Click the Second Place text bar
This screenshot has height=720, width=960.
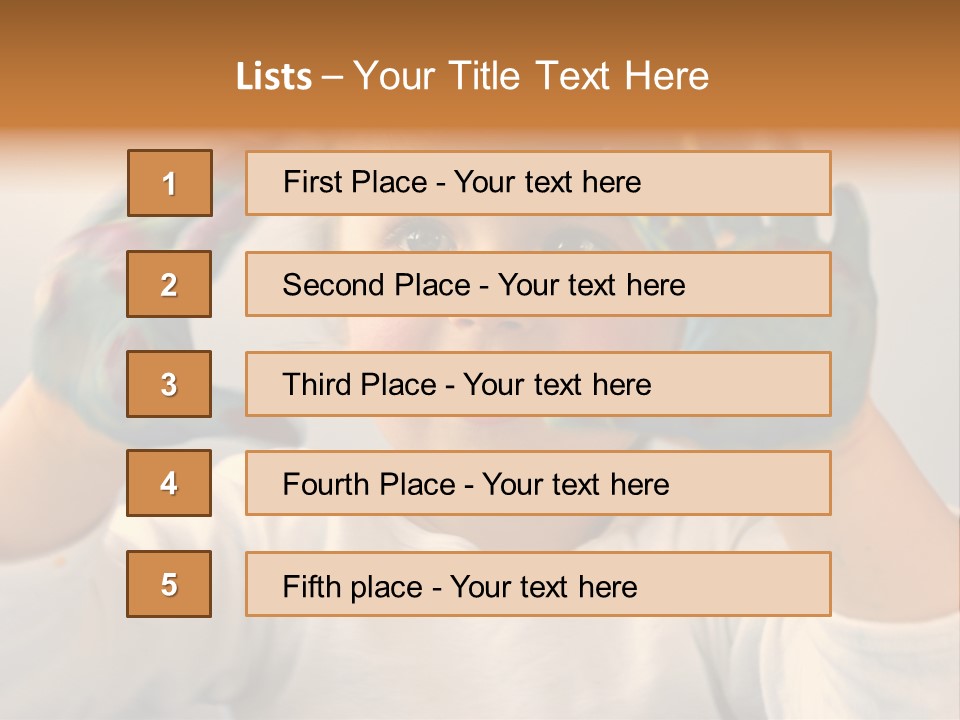538,284
